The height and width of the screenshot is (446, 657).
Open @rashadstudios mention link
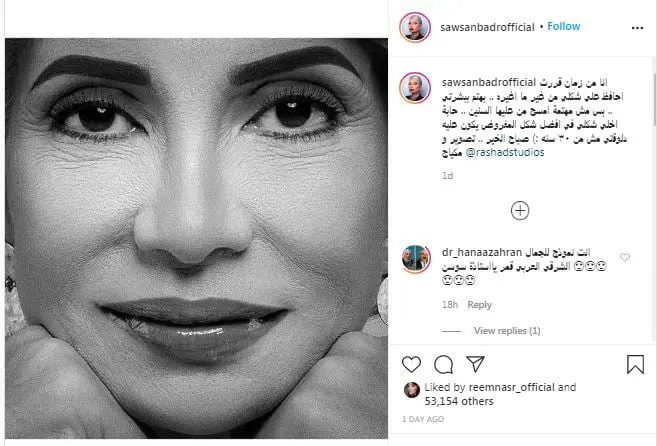point(505,153)
